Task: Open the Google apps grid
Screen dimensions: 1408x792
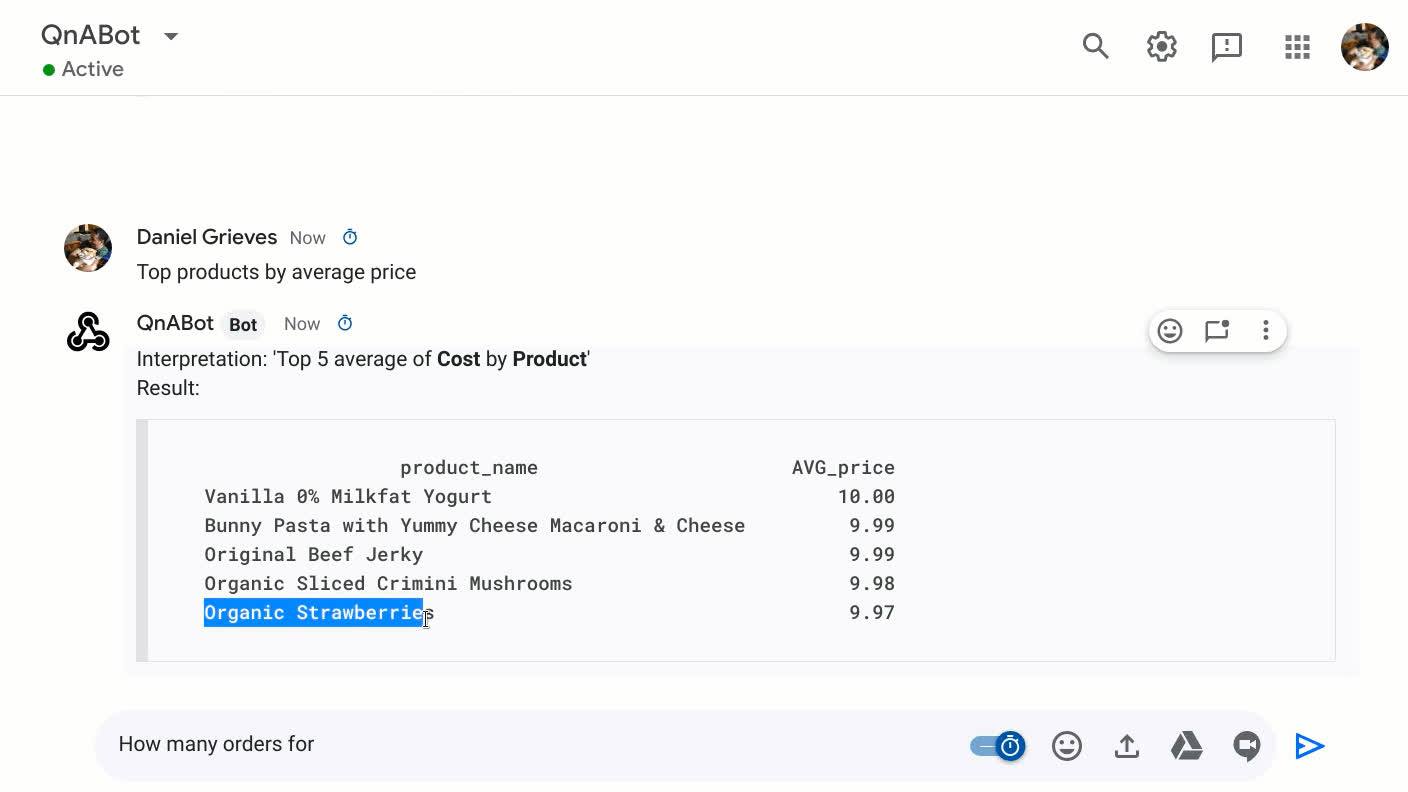Action: click(x=1297, y=47)
